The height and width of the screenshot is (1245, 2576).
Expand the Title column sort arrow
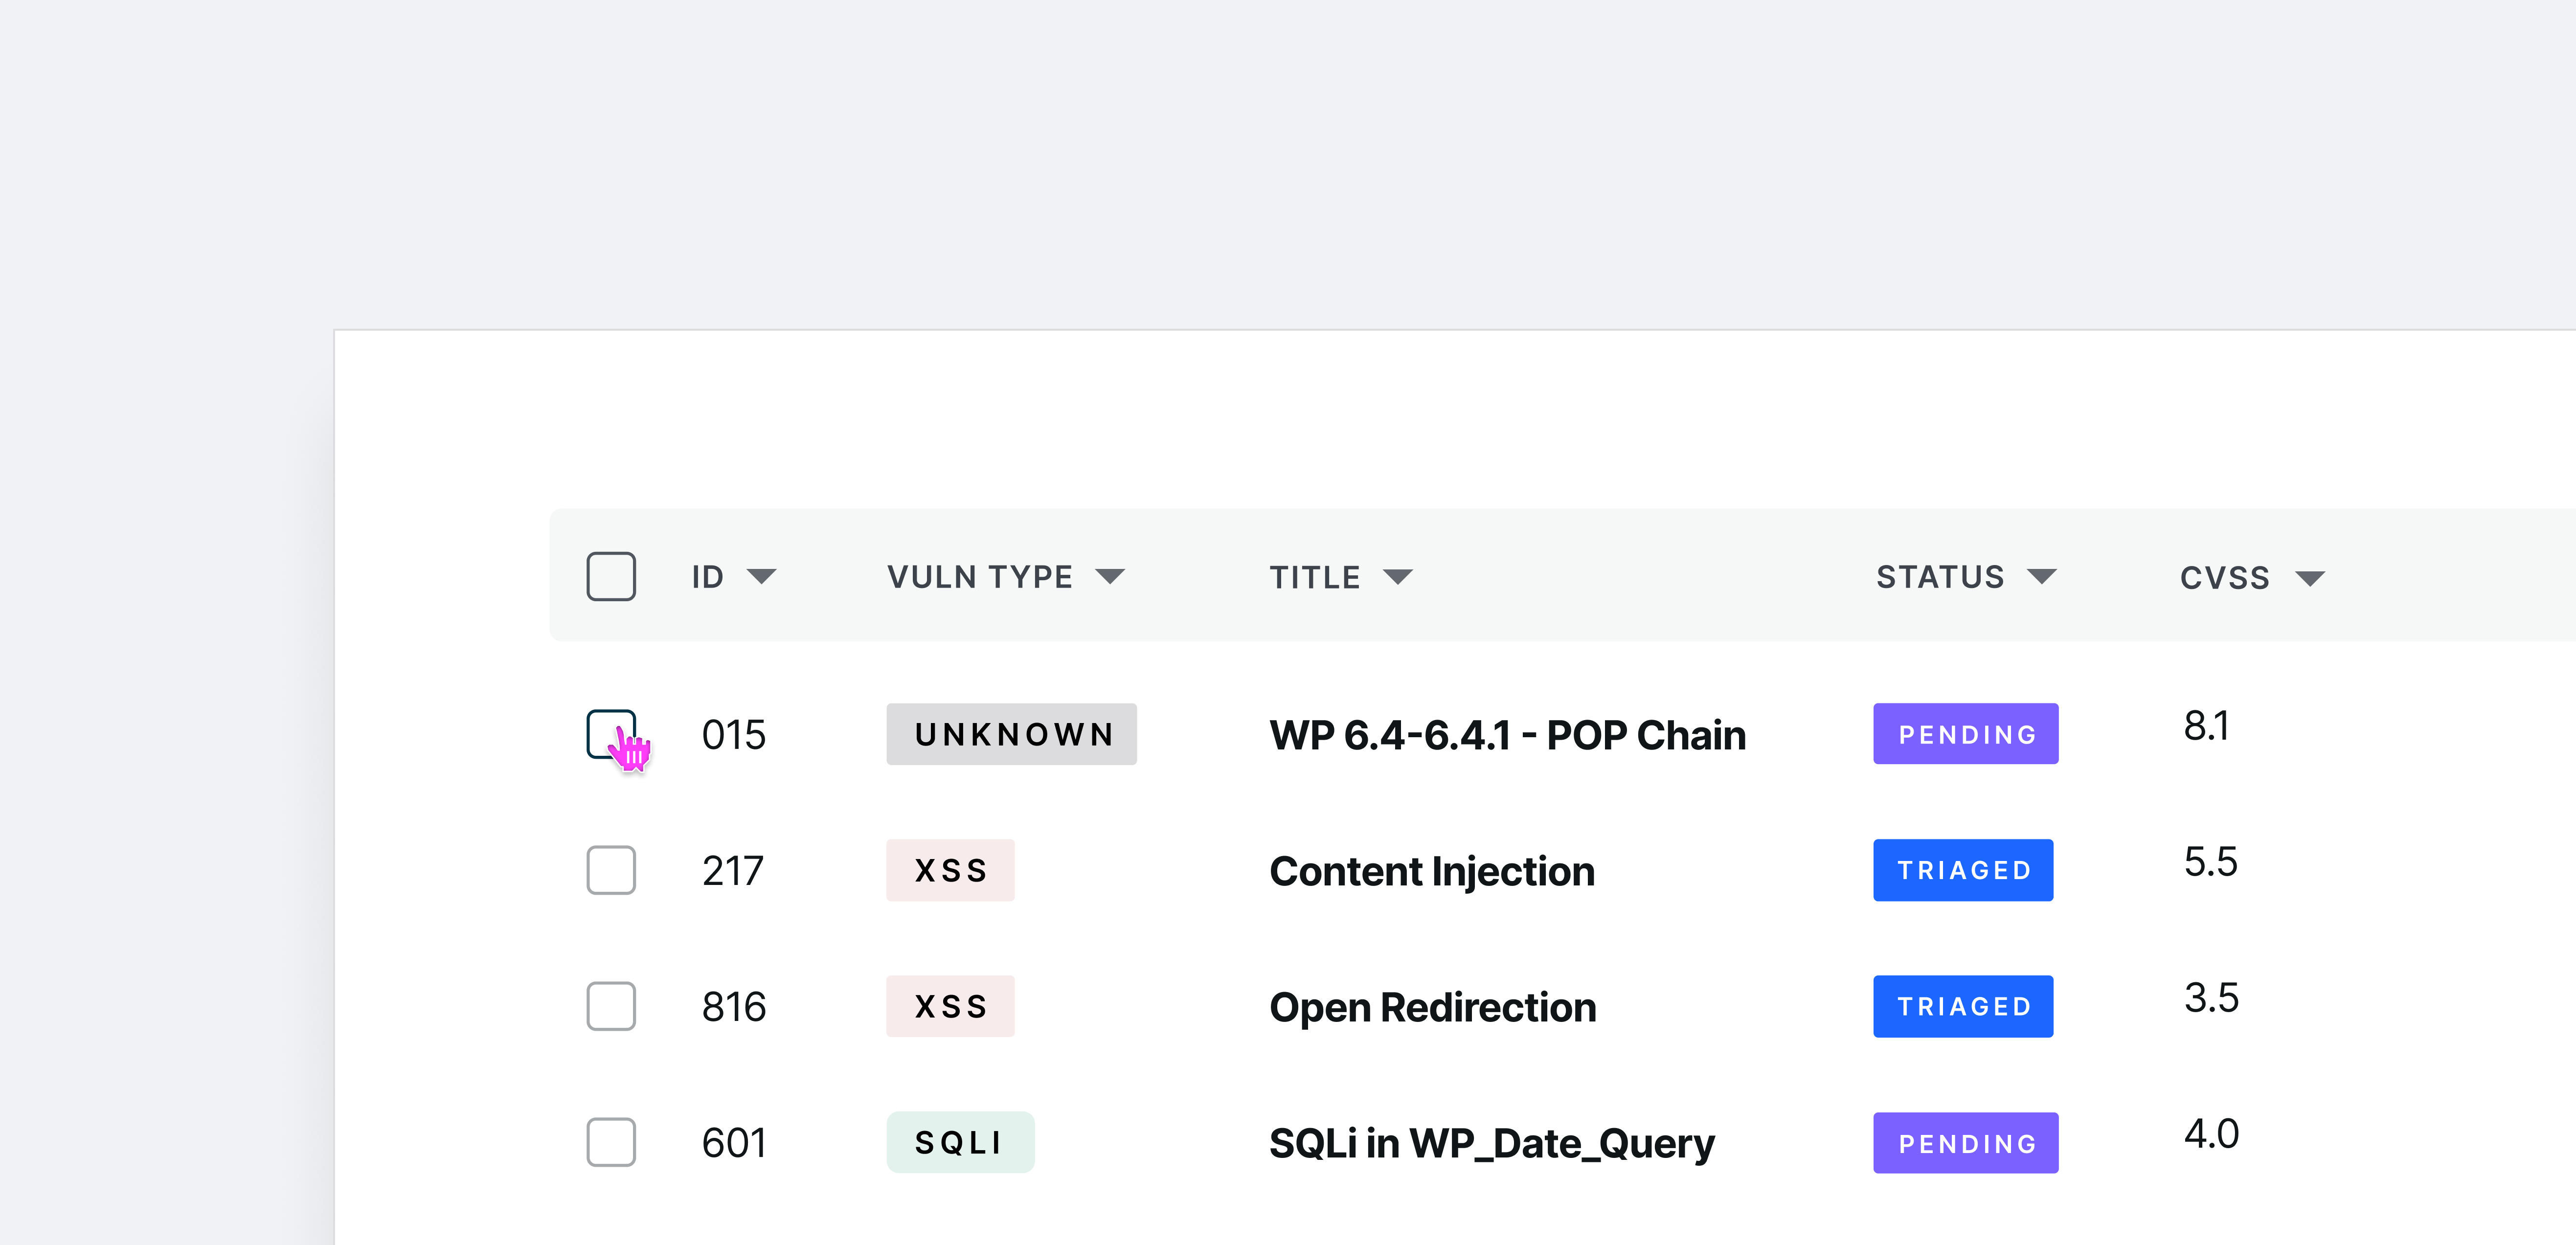pos(1397,577)
